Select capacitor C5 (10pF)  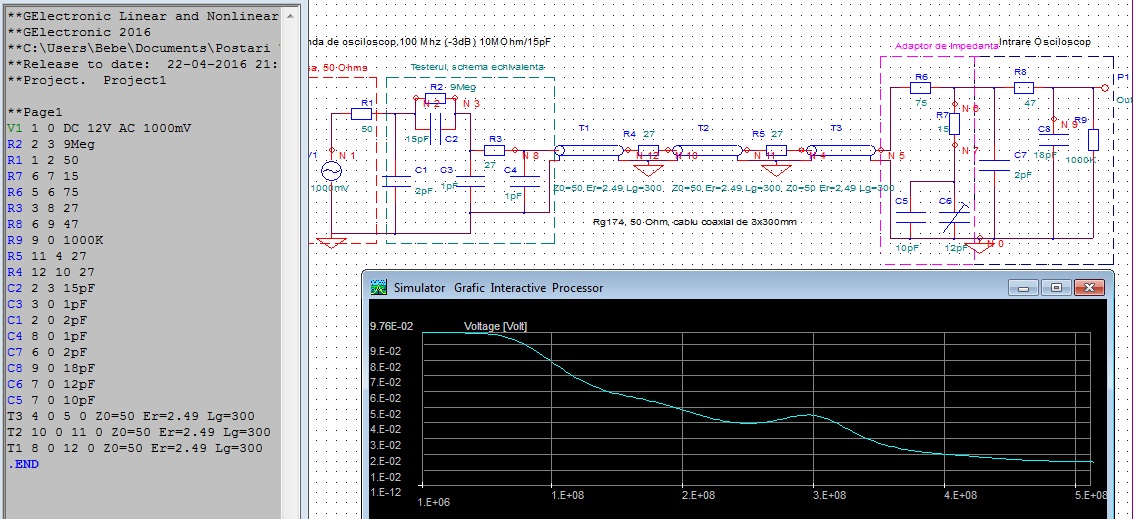(911, 217)
